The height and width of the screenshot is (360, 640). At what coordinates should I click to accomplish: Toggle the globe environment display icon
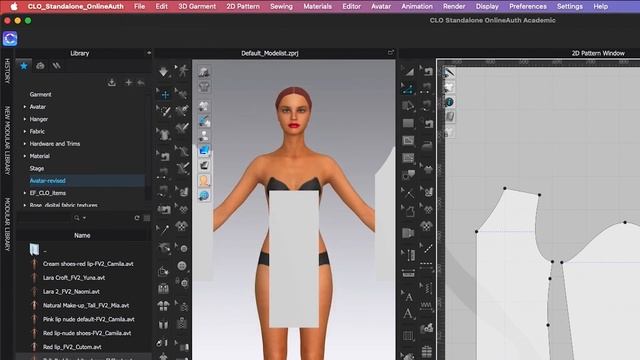pyautogui.click(x=204, y=196)
